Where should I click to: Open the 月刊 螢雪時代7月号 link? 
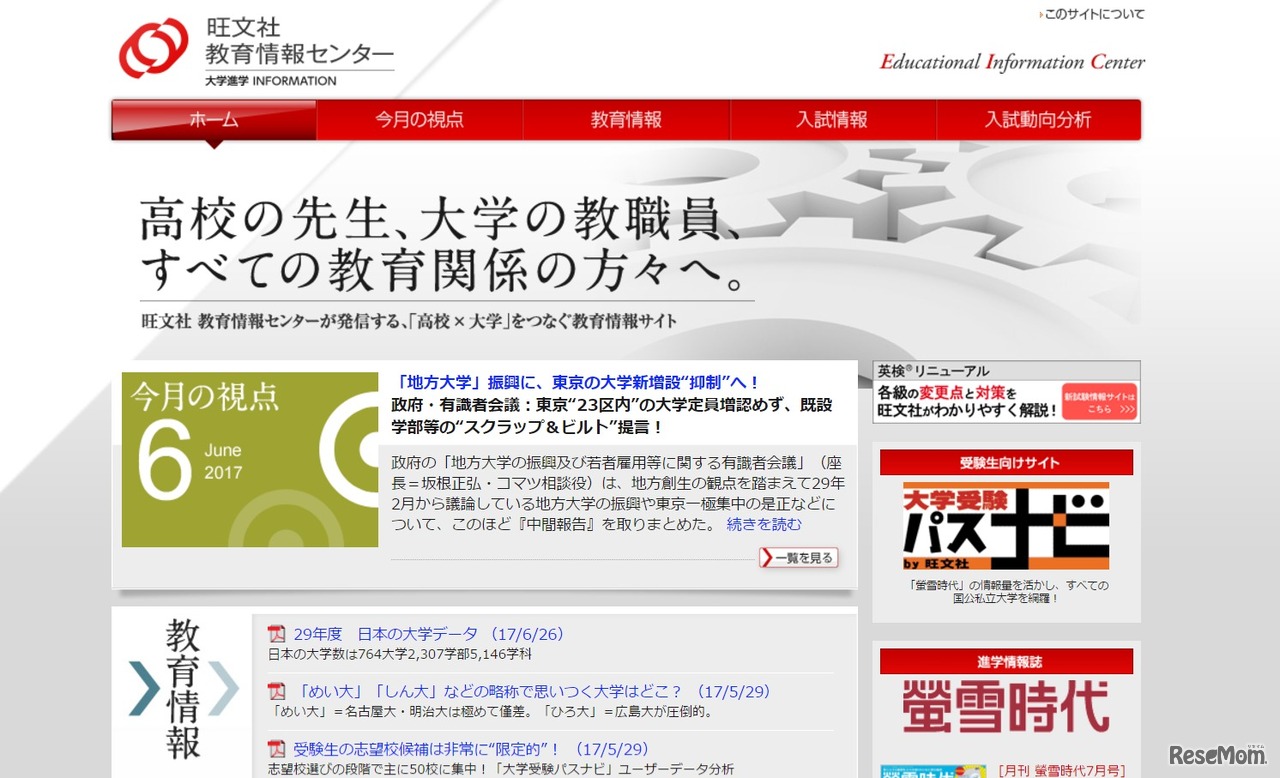point(1060,770)
